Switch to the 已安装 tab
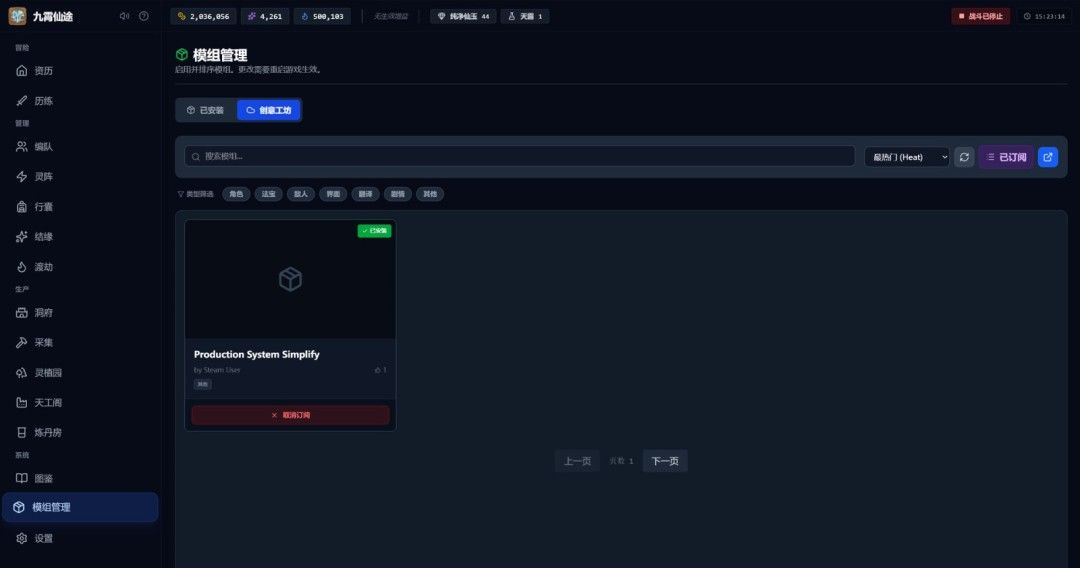The width and height of the screenshot is (1080, 568). coord(206,110)
